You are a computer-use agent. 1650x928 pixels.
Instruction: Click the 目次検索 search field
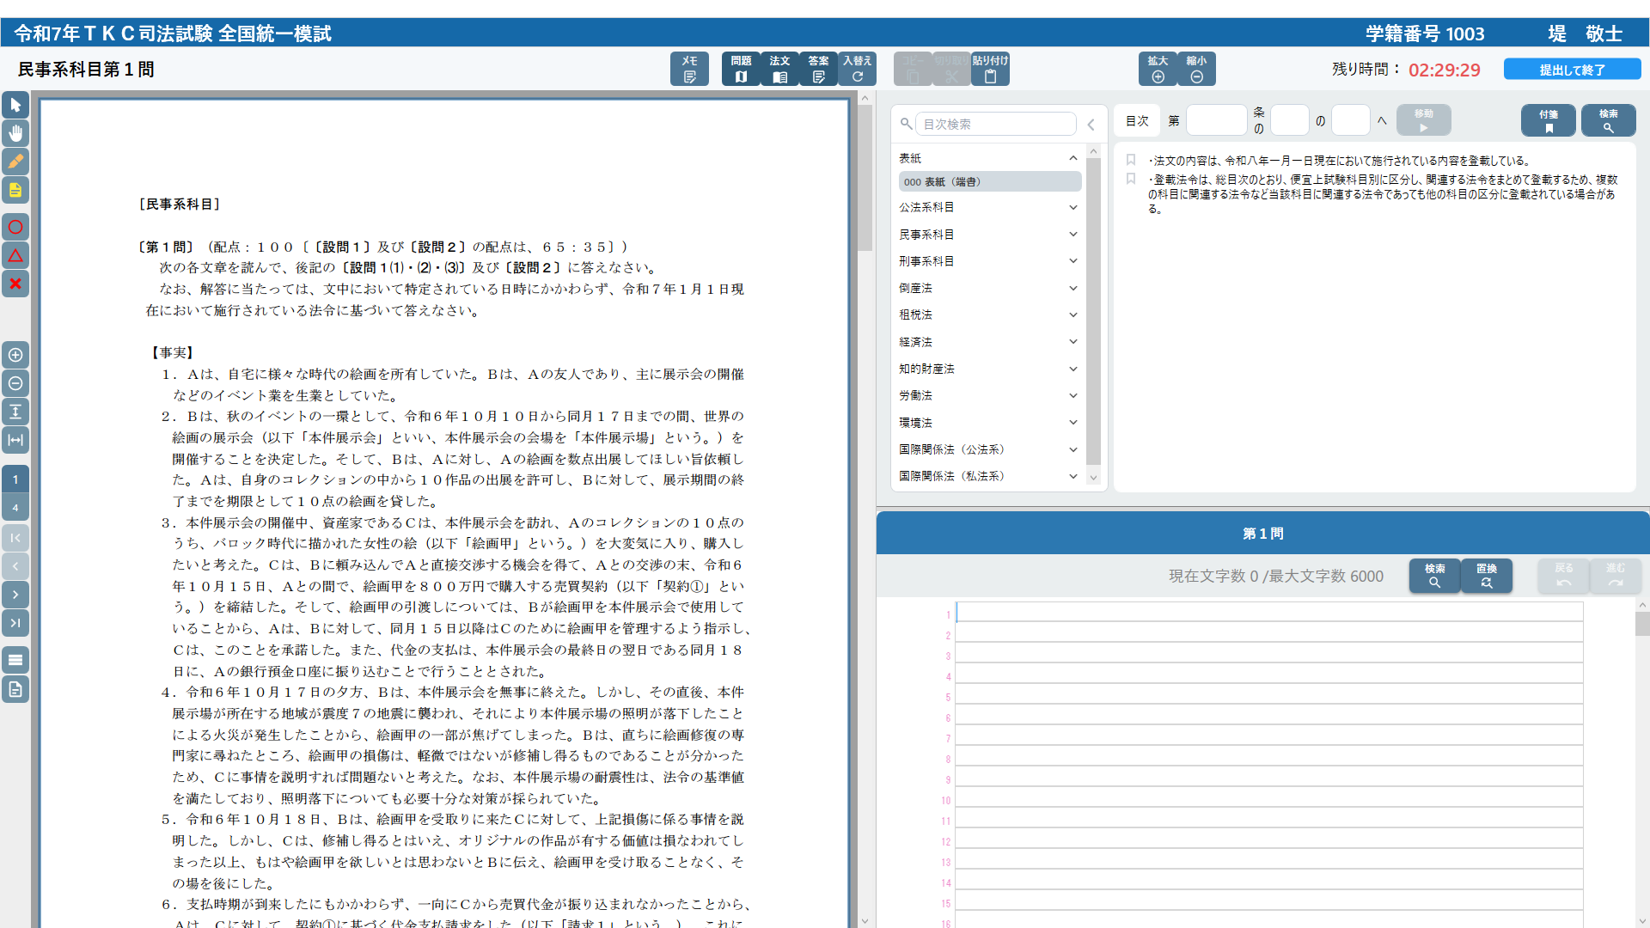[x=994, y=124]
